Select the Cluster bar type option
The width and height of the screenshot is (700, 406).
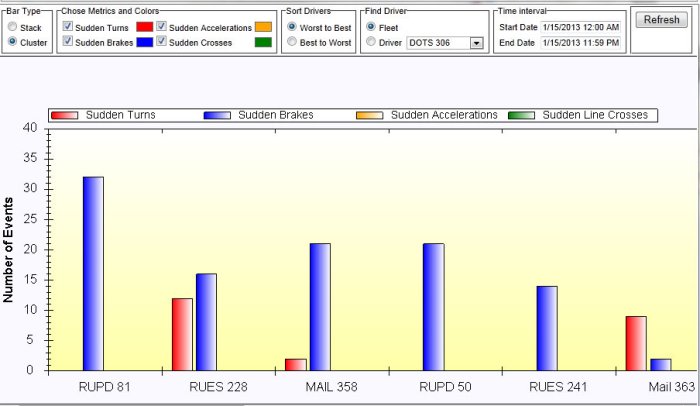12,42
